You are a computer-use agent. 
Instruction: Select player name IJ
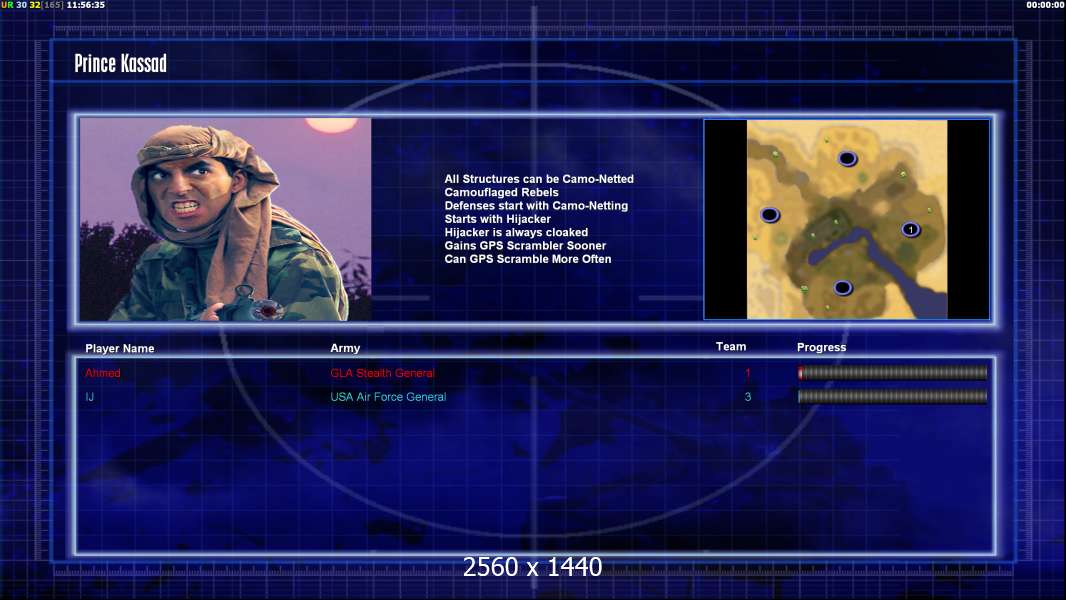90,397
